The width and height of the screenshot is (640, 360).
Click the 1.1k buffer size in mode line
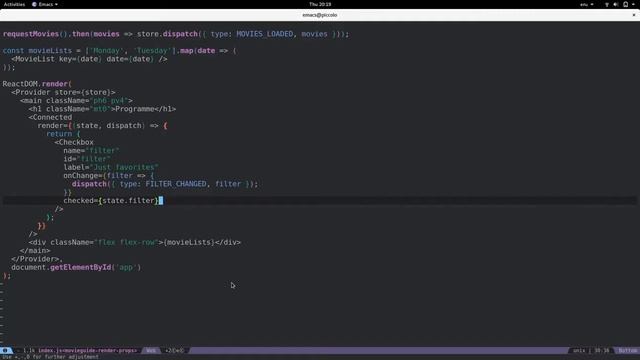[29, 350]
